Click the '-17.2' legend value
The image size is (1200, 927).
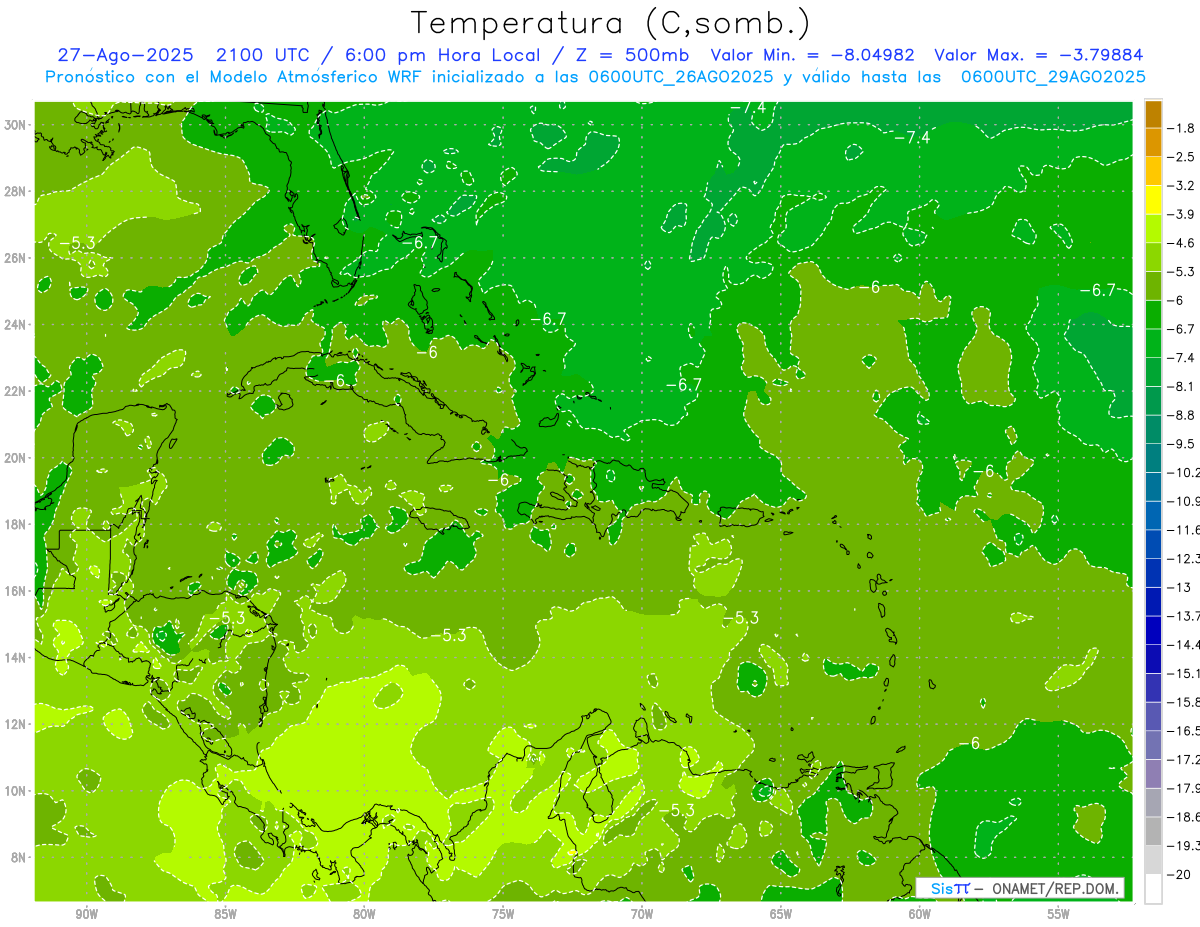point(1184,759)
